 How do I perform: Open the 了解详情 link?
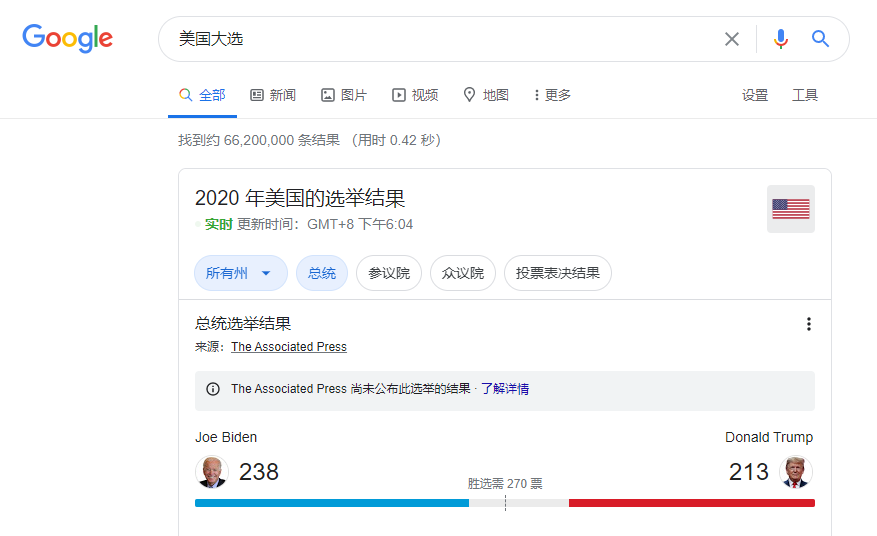(505, 389)
